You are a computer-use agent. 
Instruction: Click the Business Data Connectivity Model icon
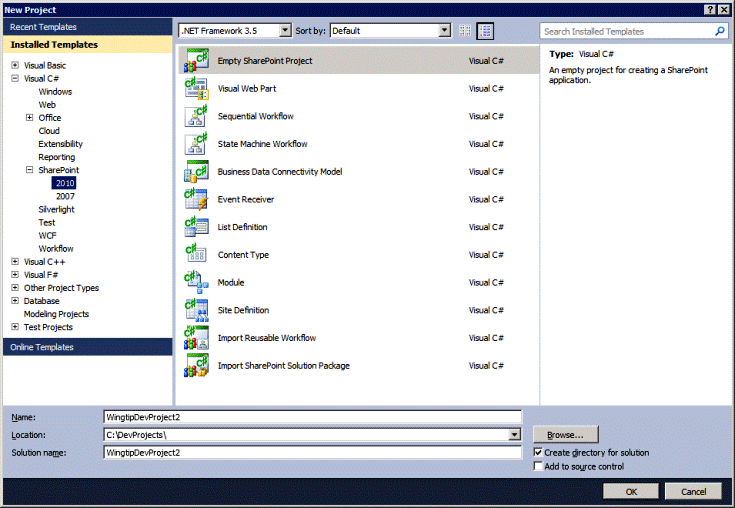click(x=196, y=172)
